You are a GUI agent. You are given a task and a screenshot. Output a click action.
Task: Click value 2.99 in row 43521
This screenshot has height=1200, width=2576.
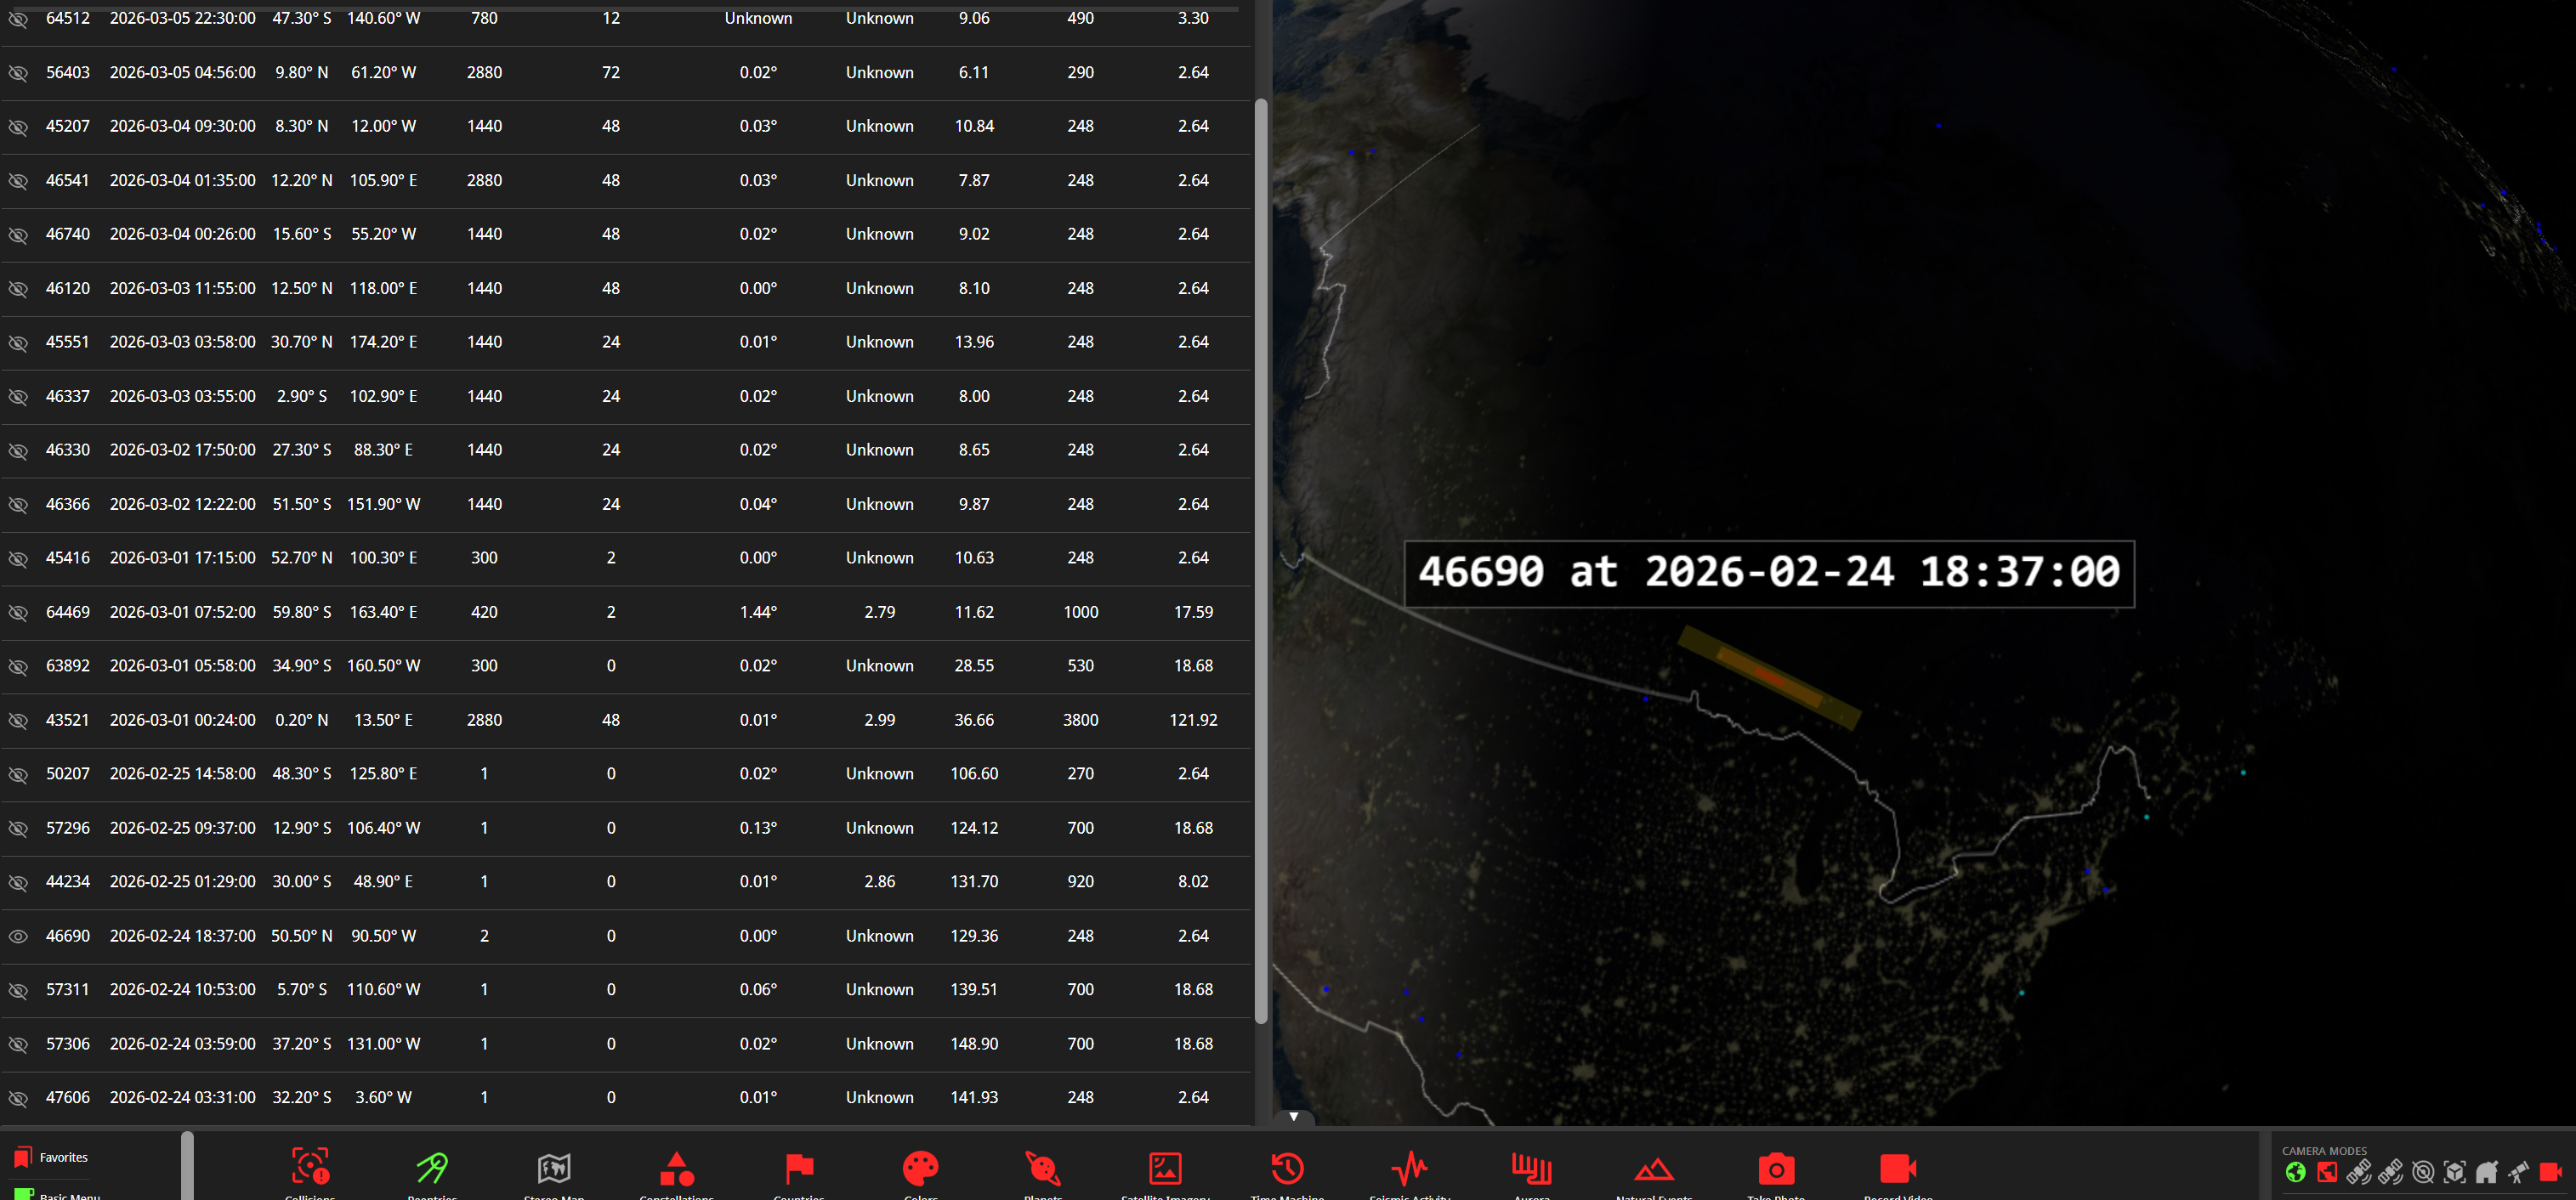880,720
